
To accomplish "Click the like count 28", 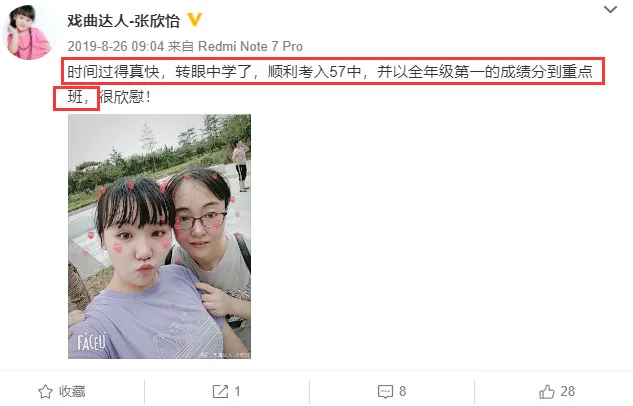I will coord(568,391).
